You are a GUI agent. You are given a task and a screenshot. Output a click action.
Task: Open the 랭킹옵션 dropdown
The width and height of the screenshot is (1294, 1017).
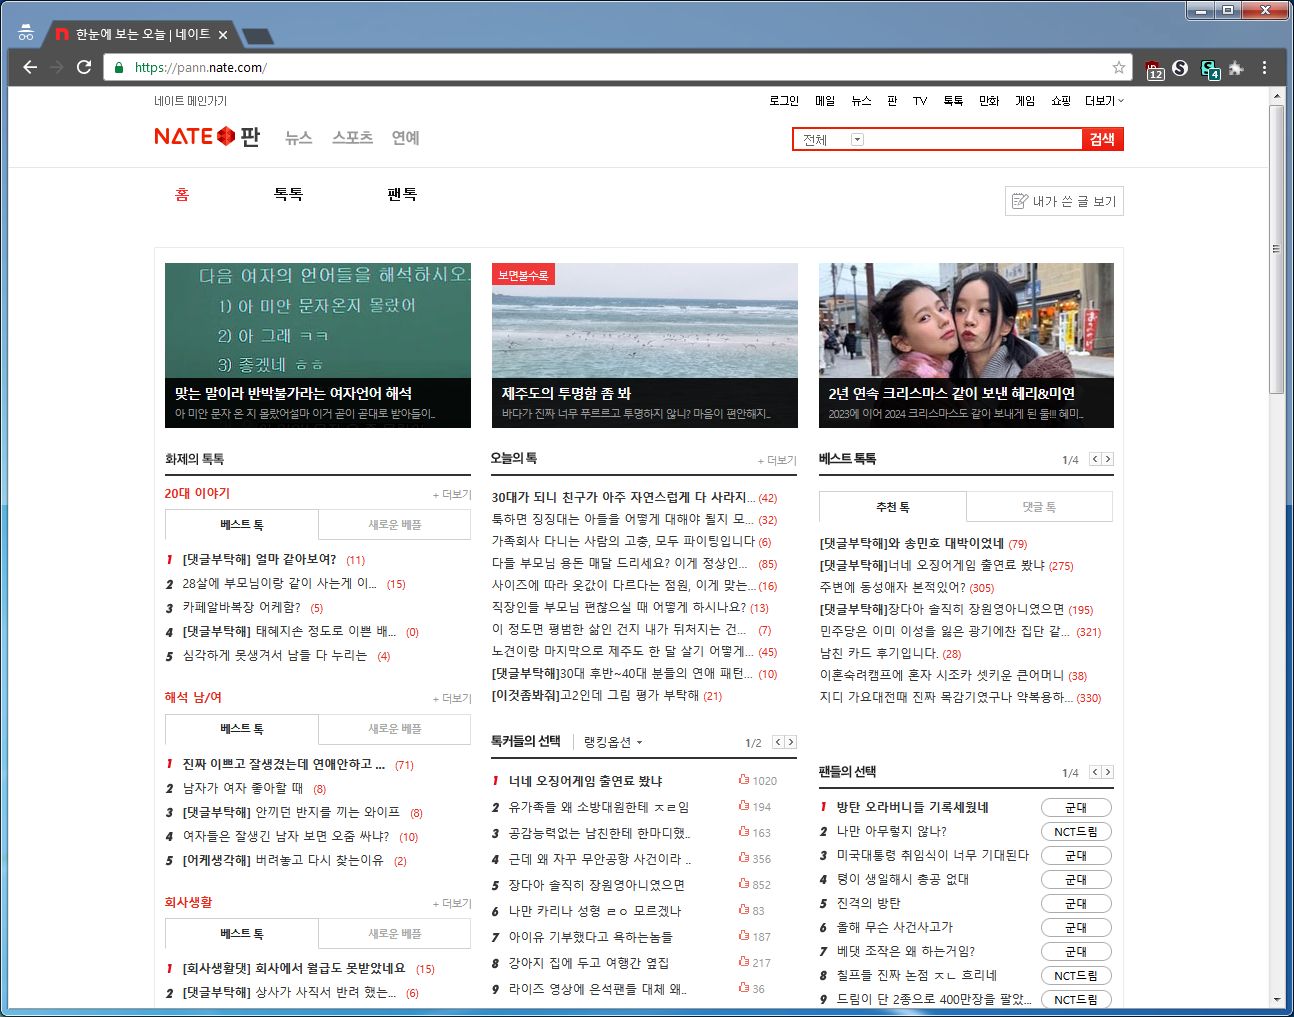pyautogui.click(x=613, y=742)
